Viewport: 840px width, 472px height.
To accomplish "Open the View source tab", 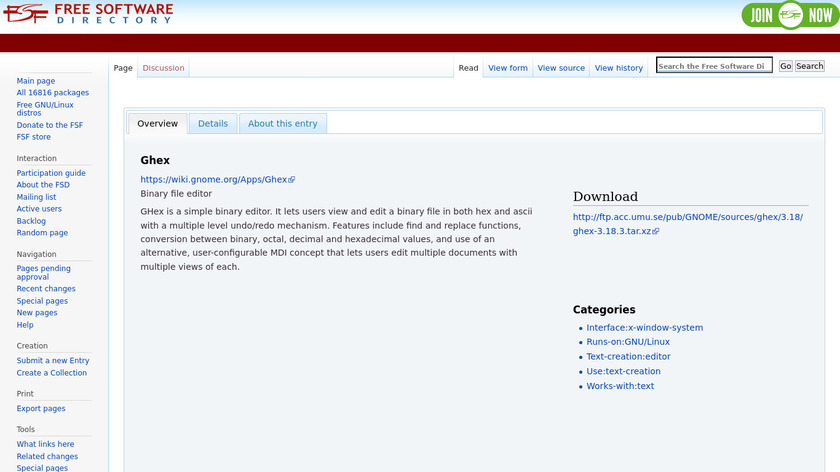I will [x=561, y=68].
